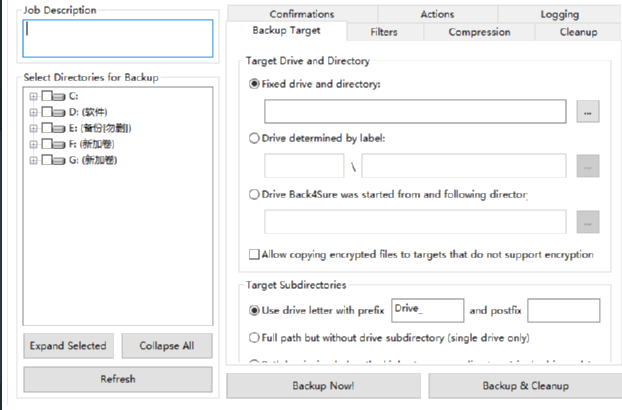The image size is (622, 410).
Task: Click the Collapse All button
Action: [167, 346]
